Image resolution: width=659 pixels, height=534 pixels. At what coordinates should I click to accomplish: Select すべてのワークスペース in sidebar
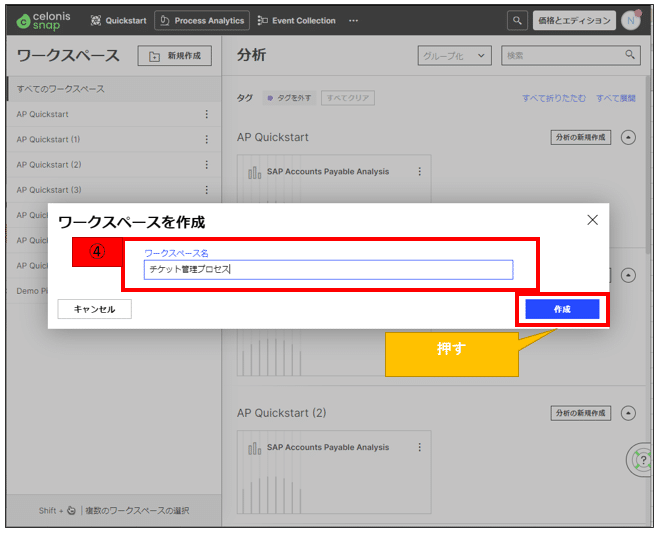(x=113, y=89)
